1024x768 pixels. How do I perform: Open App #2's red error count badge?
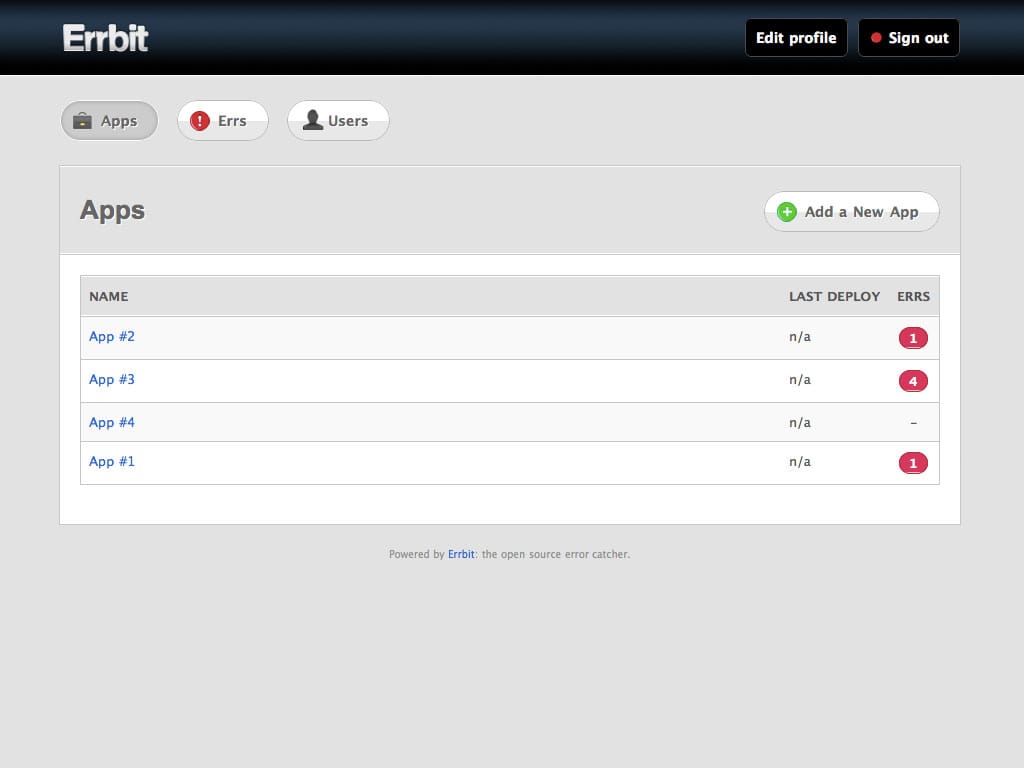pyautogui.click(x=913, y=338)
